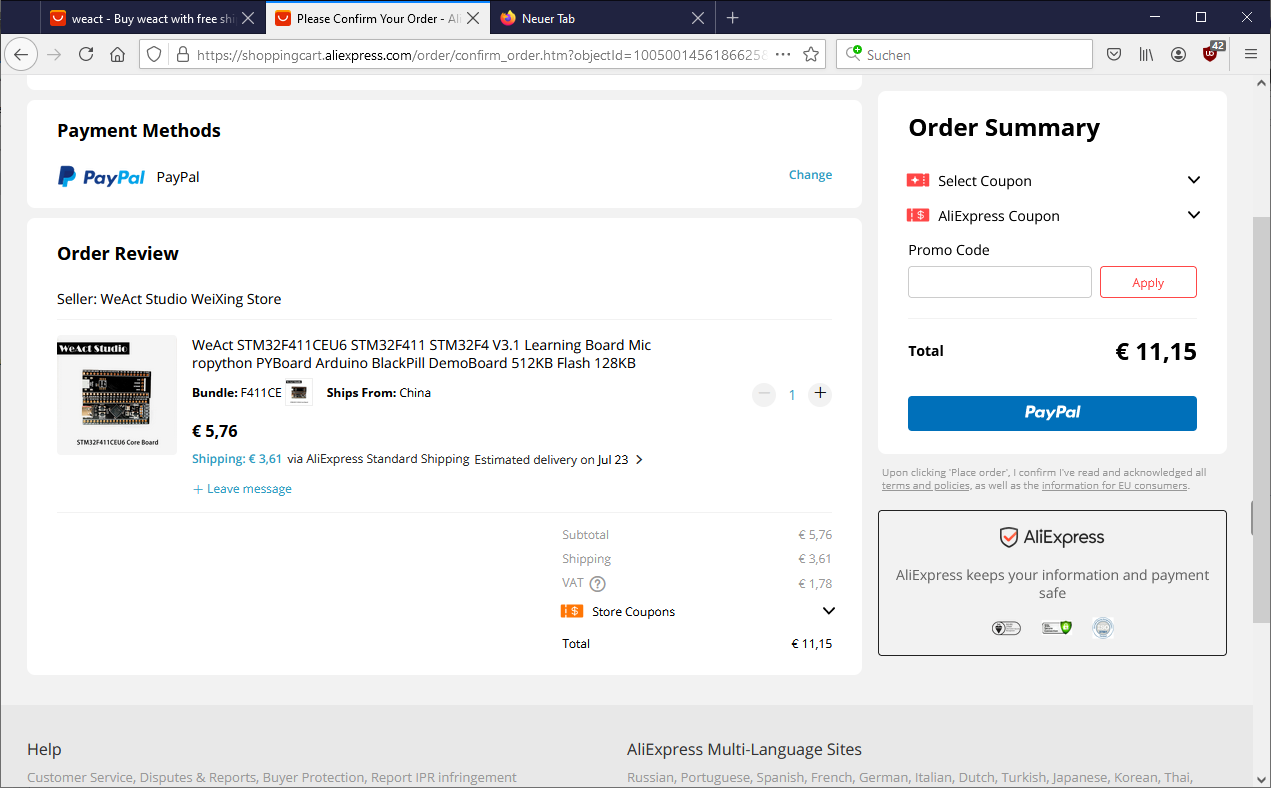1271x788 pixels.
Task: Expand shipping options arrow after Jul 23
Action: click(x=639, y=460)
